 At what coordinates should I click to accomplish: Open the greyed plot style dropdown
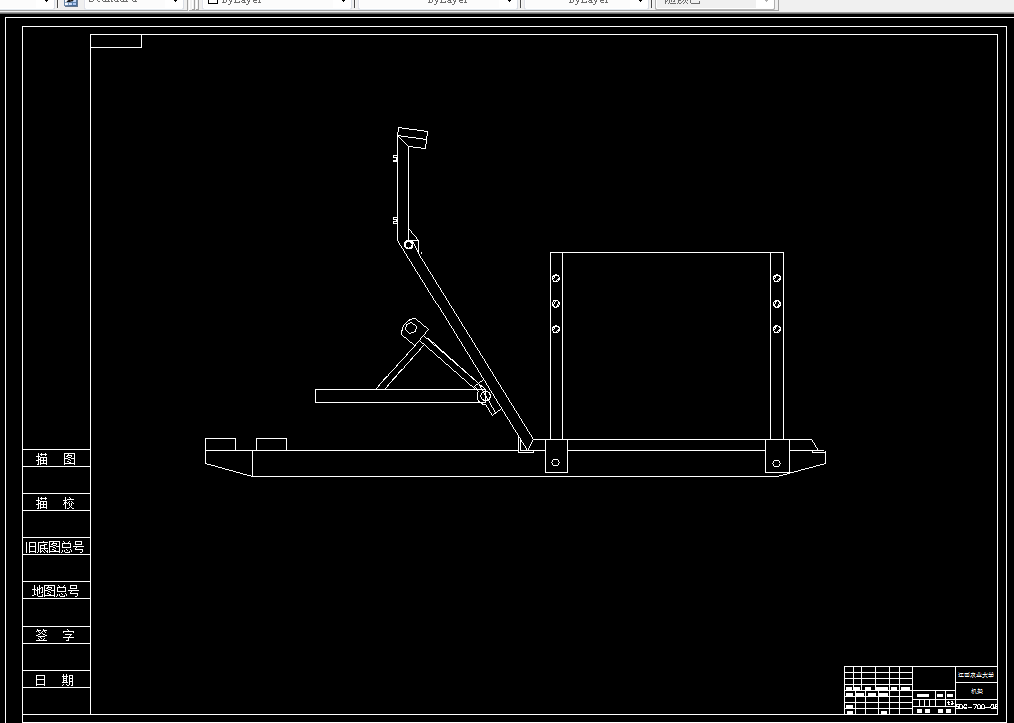click(x=715, y=3)
